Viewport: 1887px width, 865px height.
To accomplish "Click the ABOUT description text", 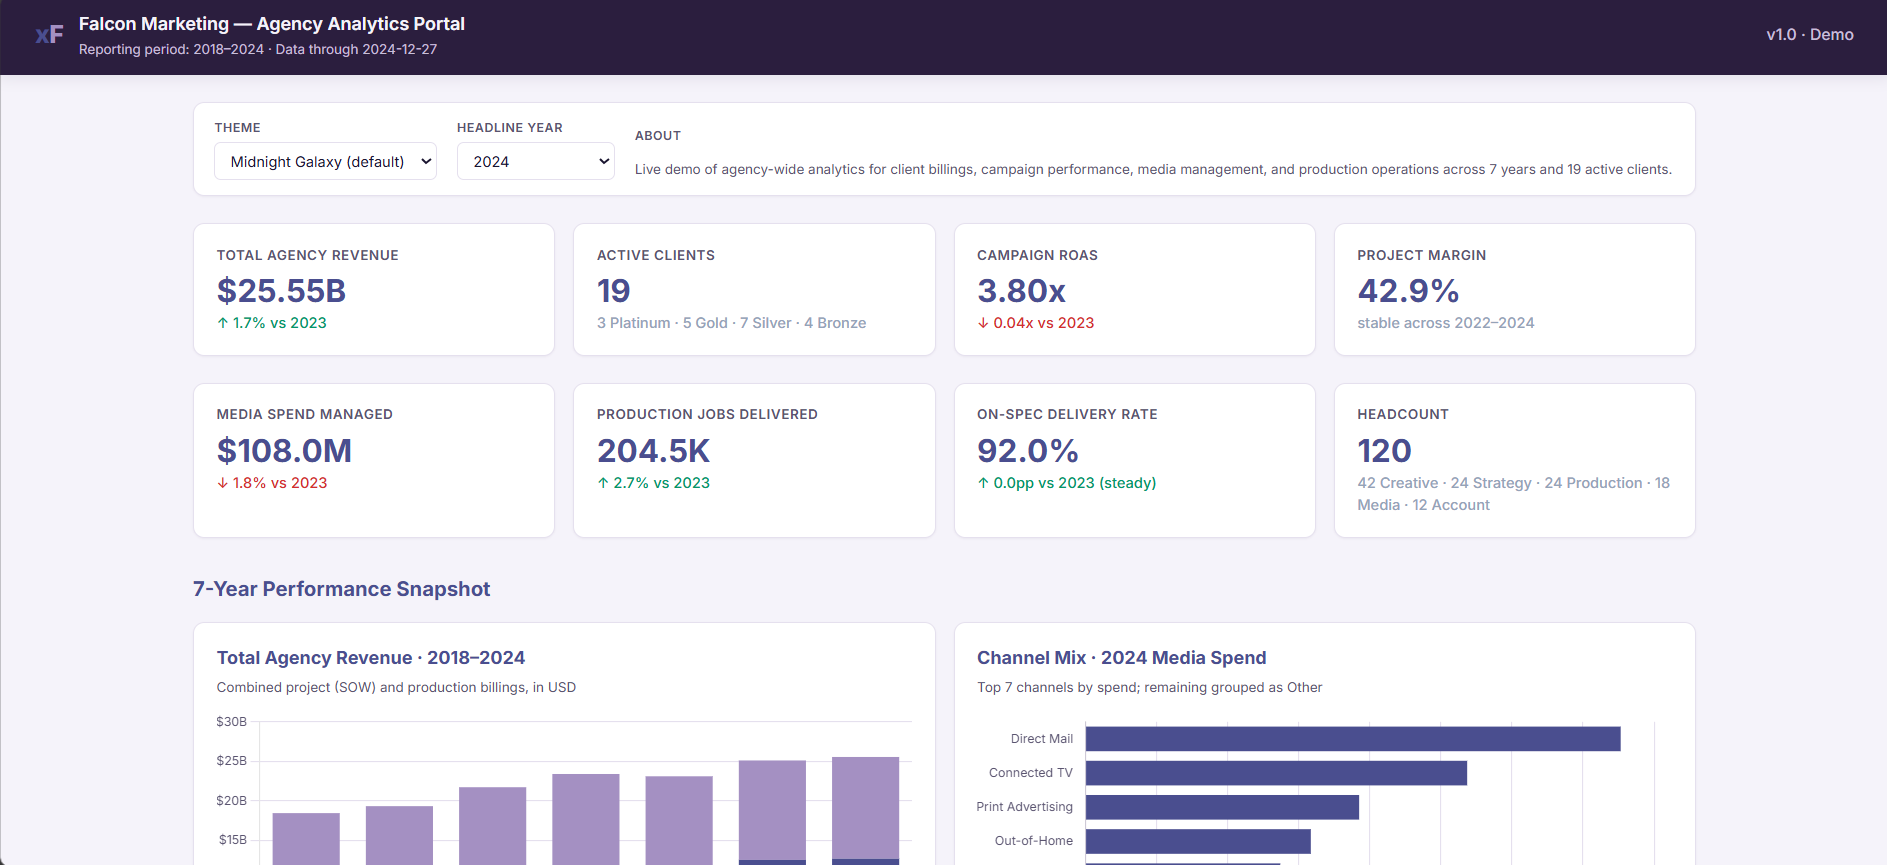I will (x=1153, y=169).
